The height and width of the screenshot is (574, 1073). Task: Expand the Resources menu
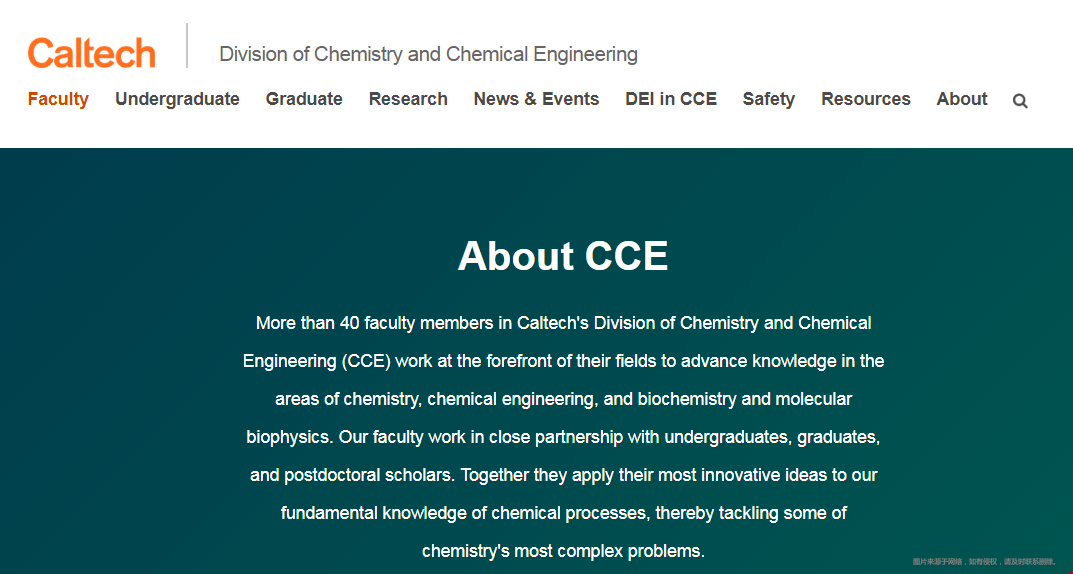coord(866,99)
